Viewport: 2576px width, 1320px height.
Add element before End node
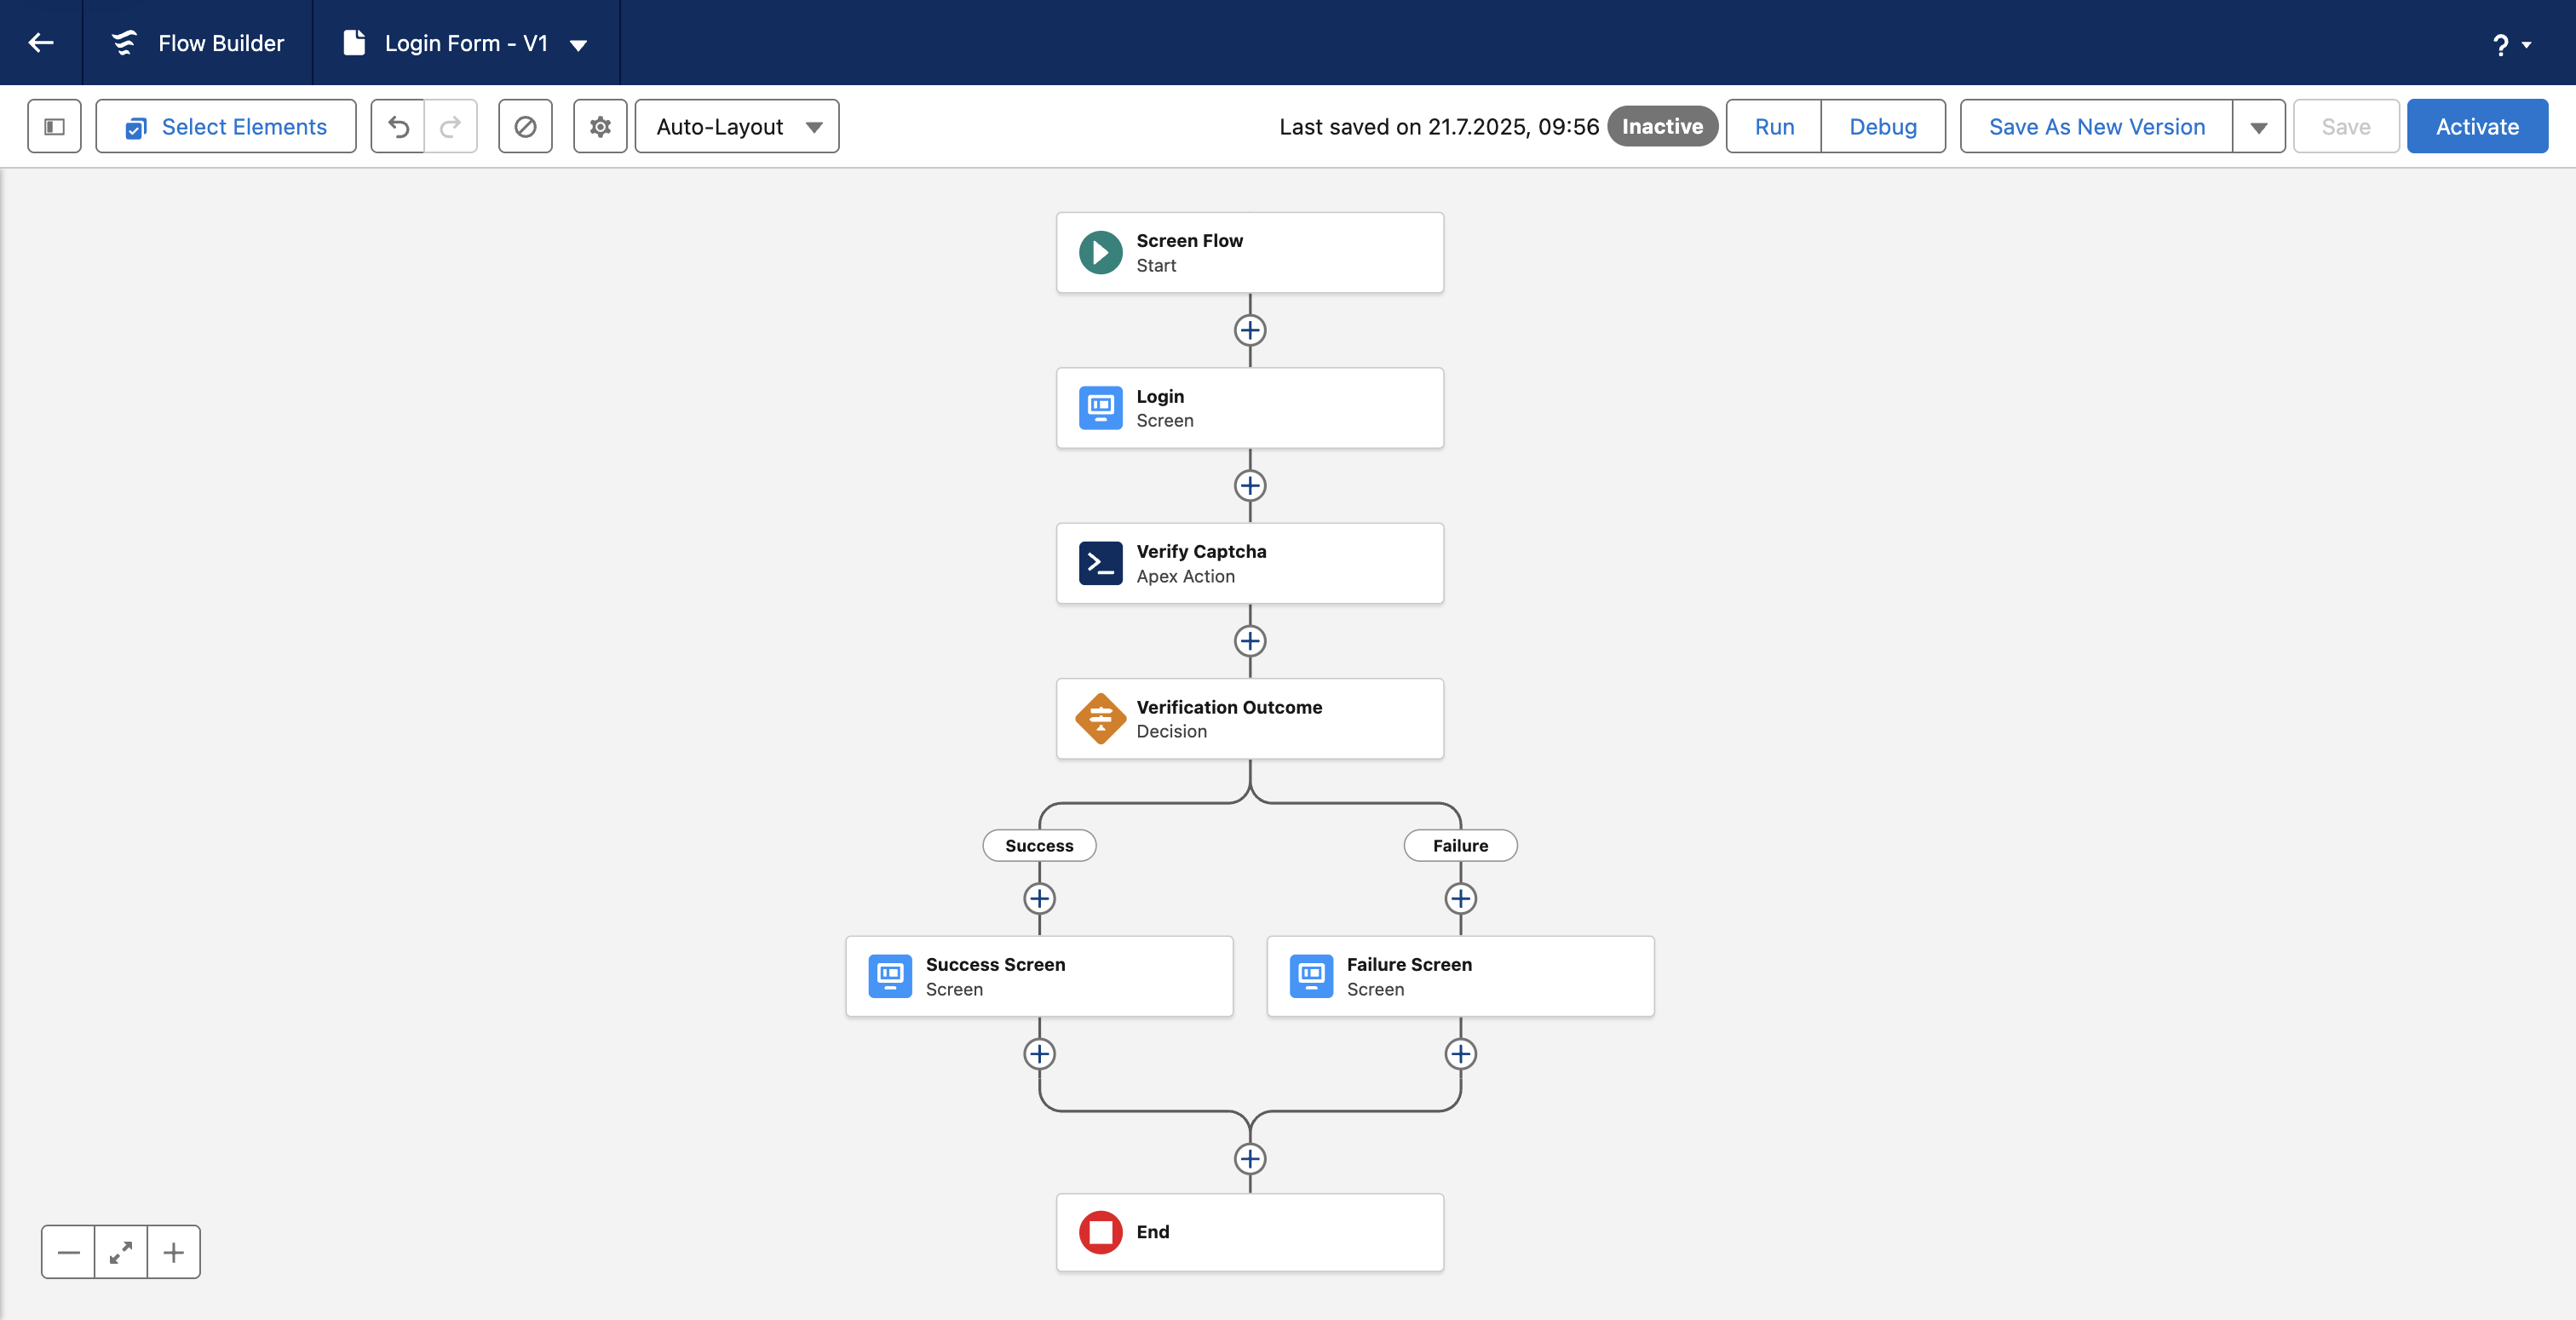pyautogui.click(x=1250, y=1159)
